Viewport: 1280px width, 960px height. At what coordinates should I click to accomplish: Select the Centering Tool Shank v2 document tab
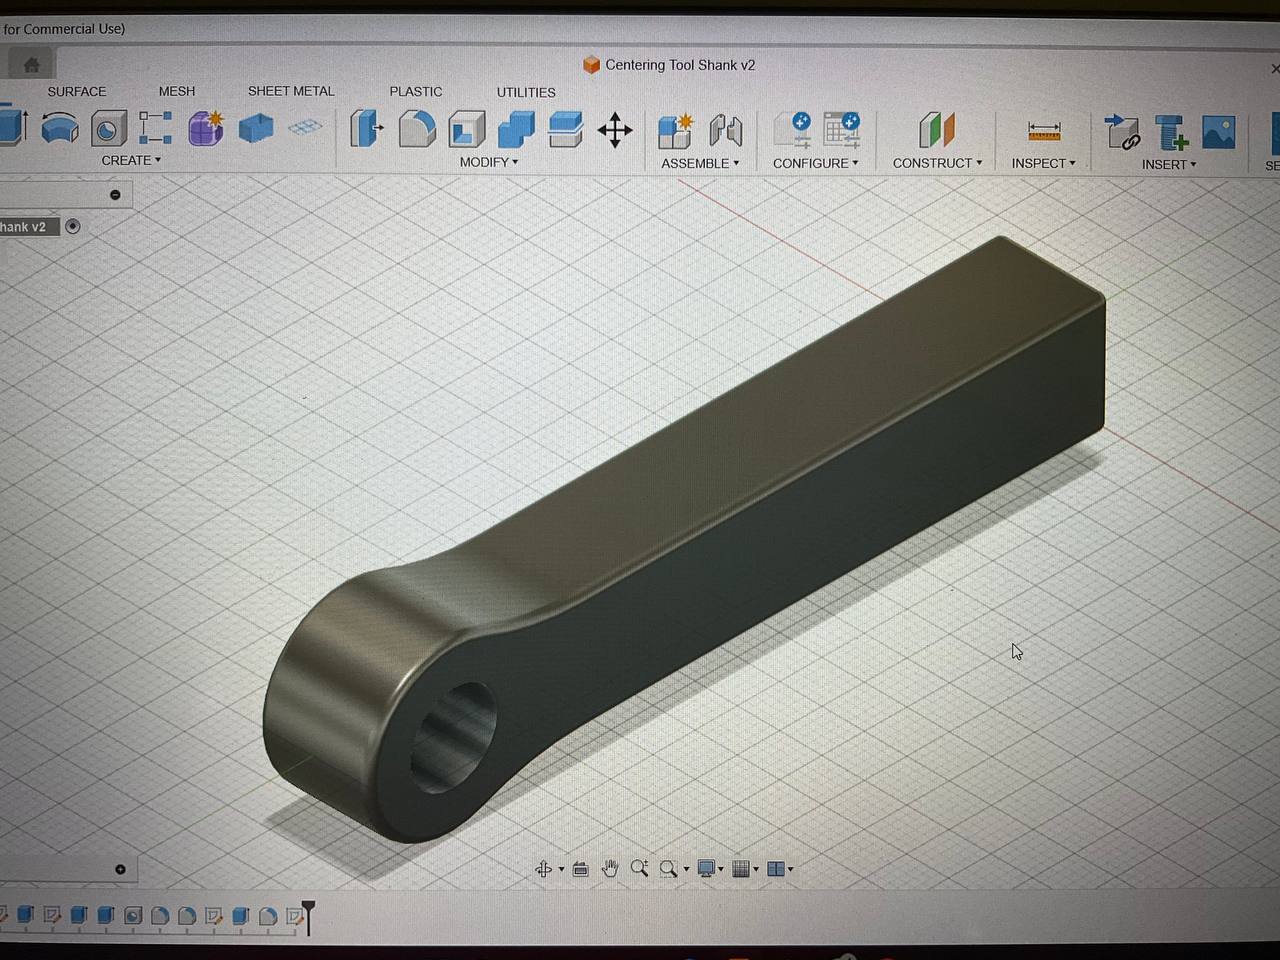click(669, 65)
